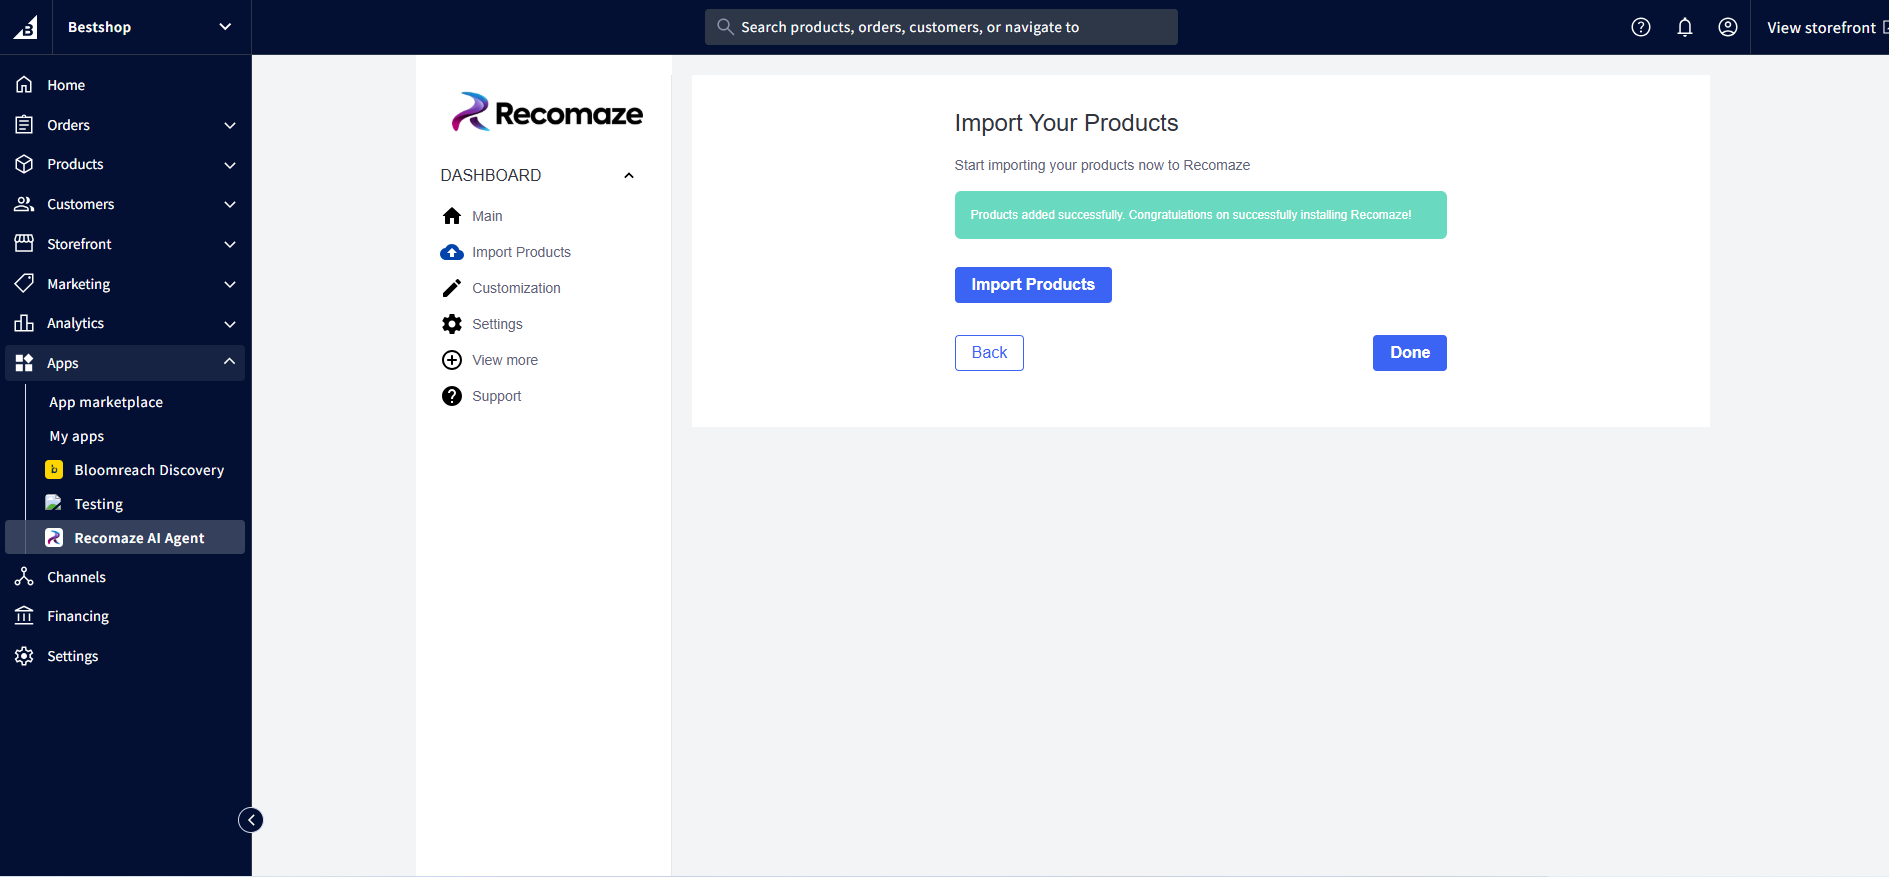Expand the Analytics menu chevron

(230, 324)
